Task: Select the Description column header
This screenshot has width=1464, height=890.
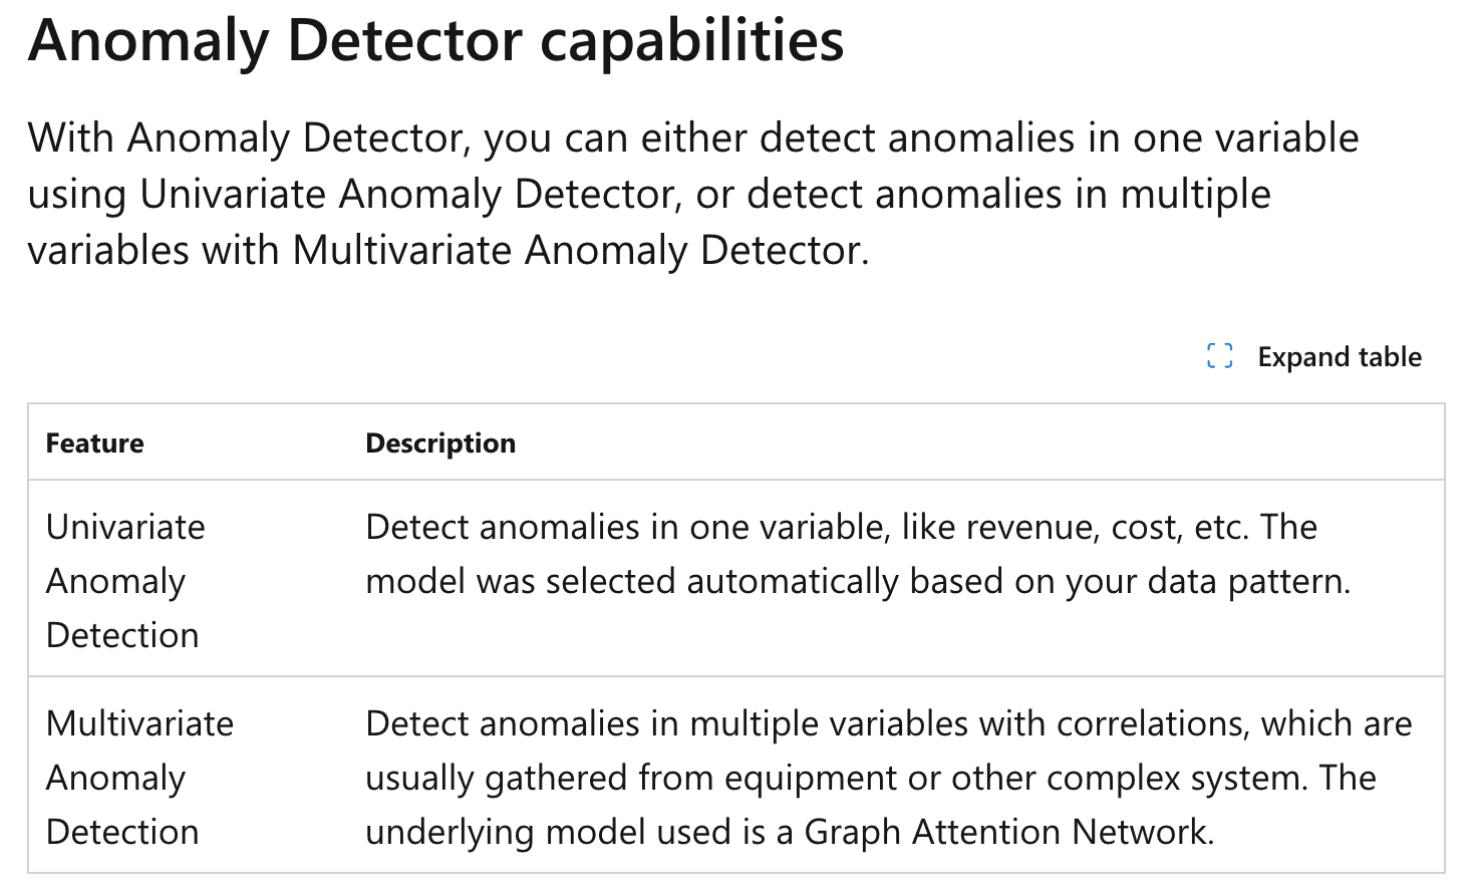Action: click(x=440, y=443)
